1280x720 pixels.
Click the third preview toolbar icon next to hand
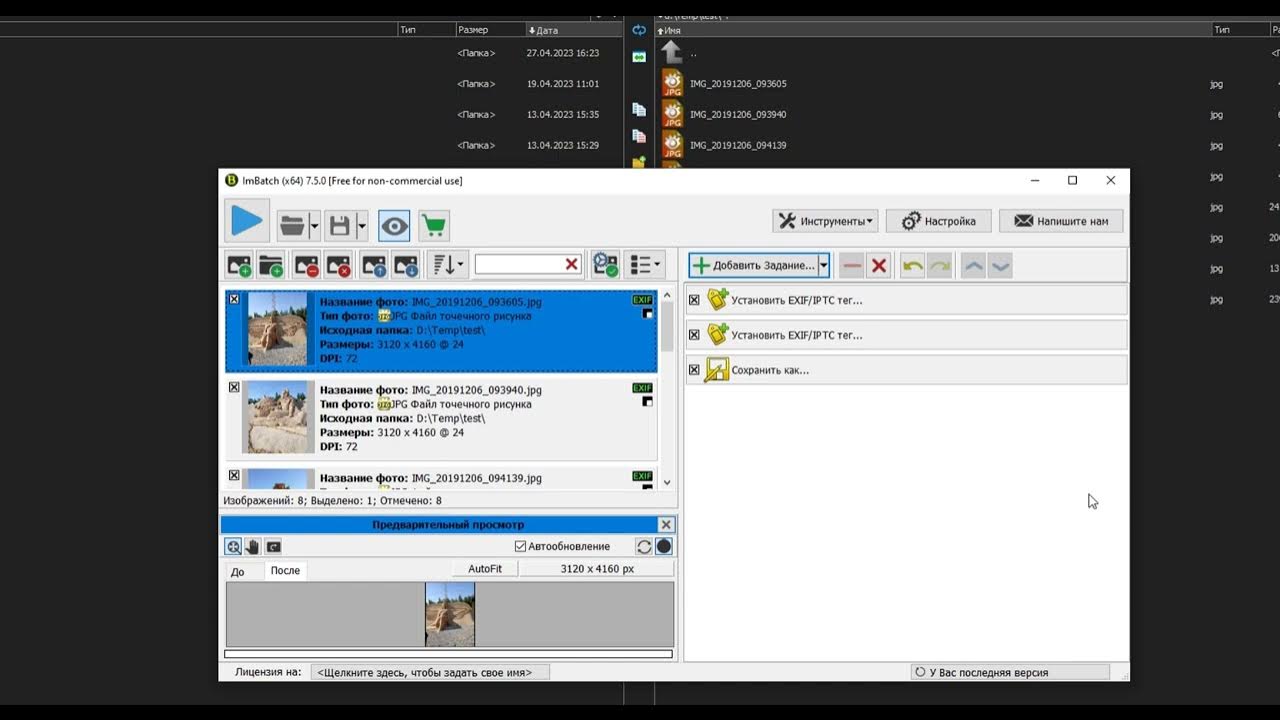(273, 547)
